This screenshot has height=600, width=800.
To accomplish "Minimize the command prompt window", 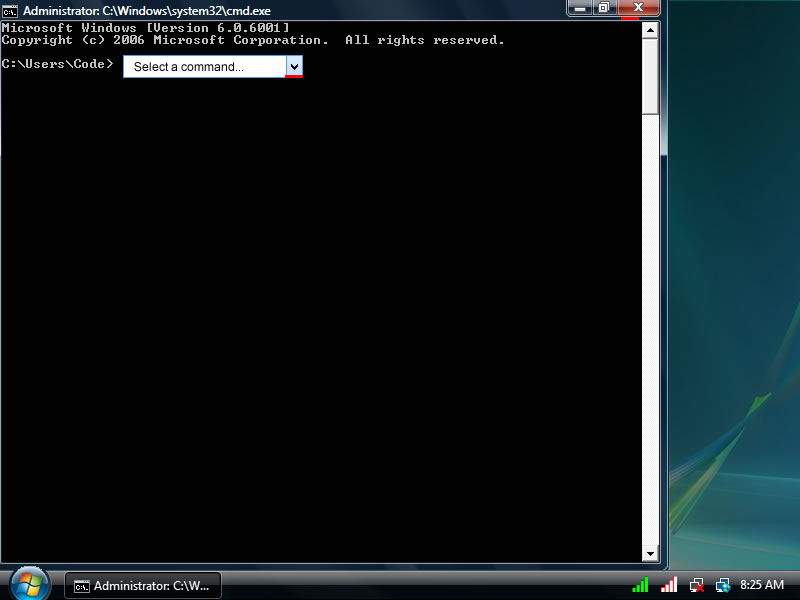I will 580,8.
